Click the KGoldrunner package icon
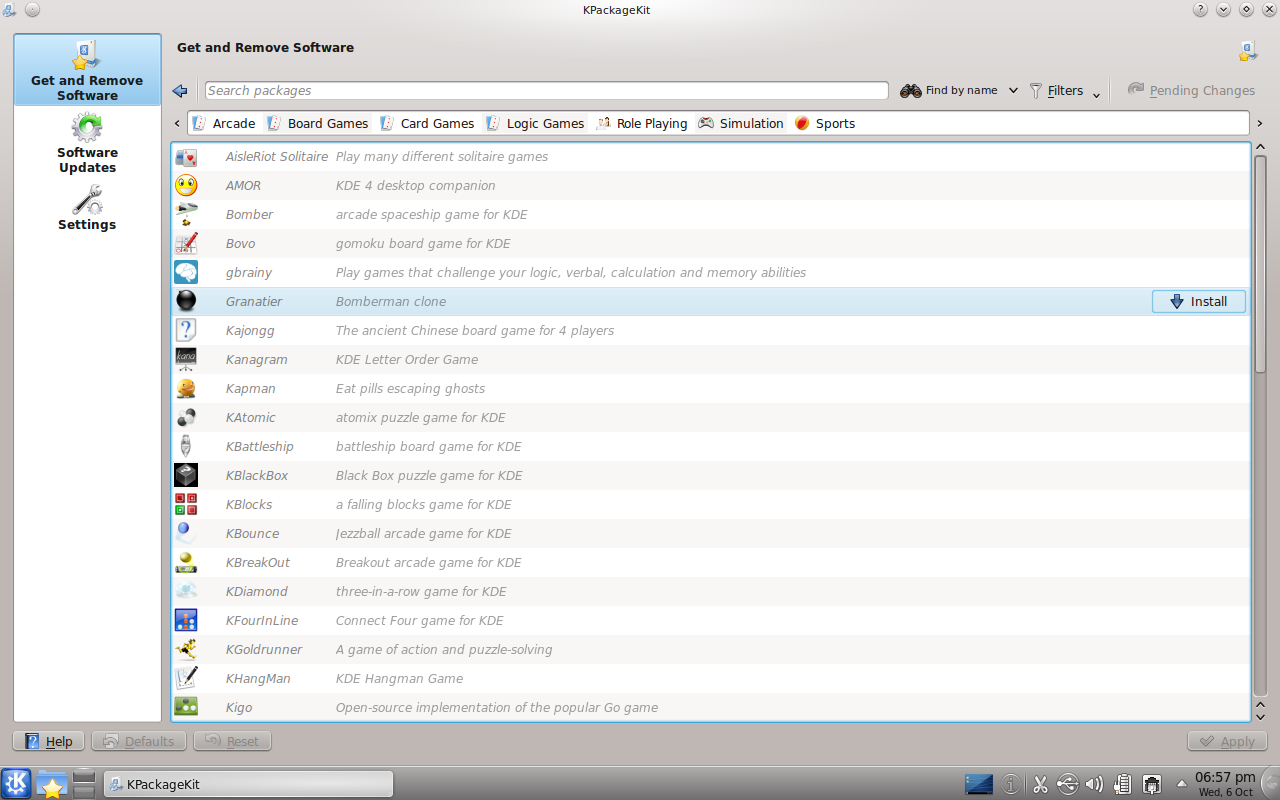The height and width of the screenshot is (800, 1280). 186,650
